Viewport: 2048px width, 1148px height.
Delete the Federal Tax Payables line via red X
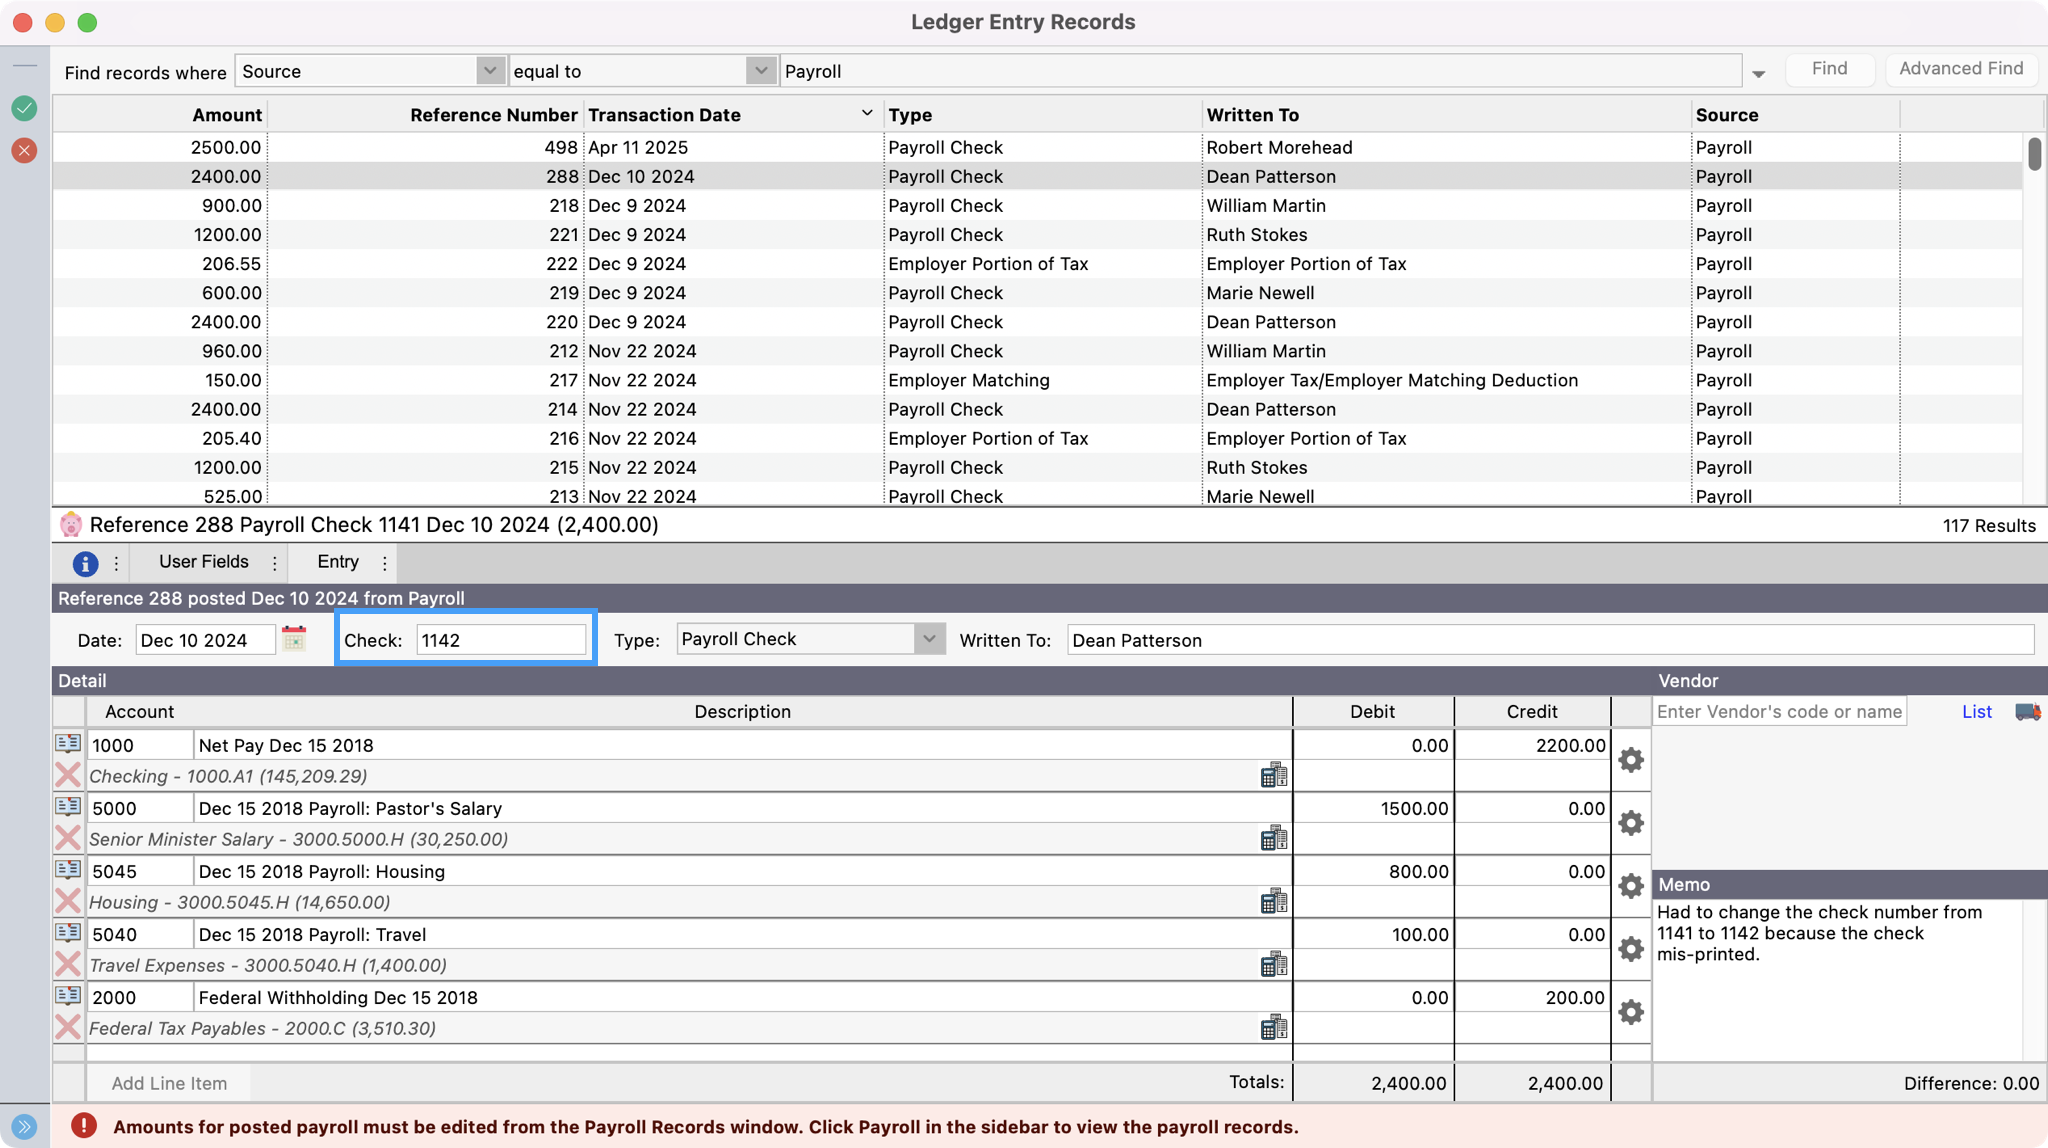(68, 1027)
